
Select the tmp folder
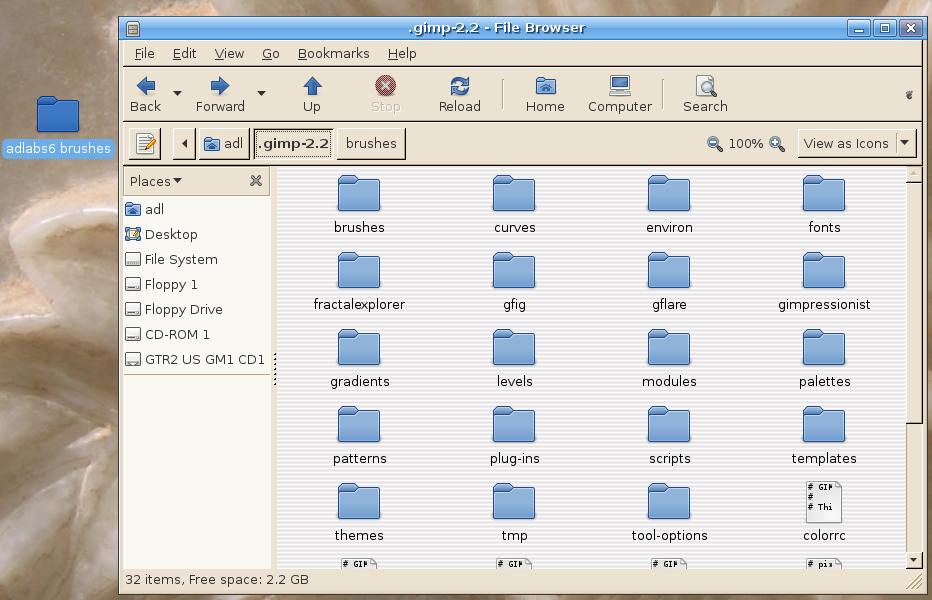(x=514, y=512)
